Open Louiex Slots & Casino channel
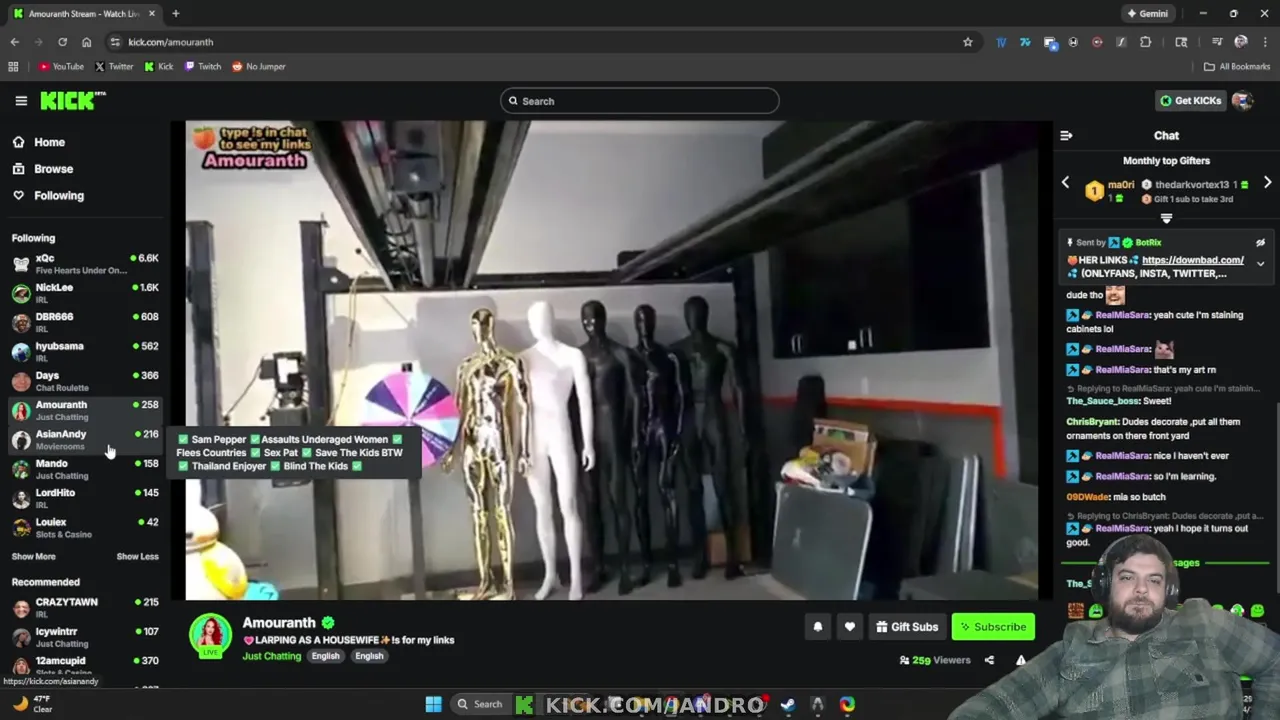This screenshot has width=1280, height=720. pyautogui.click(x=85, y=527)
